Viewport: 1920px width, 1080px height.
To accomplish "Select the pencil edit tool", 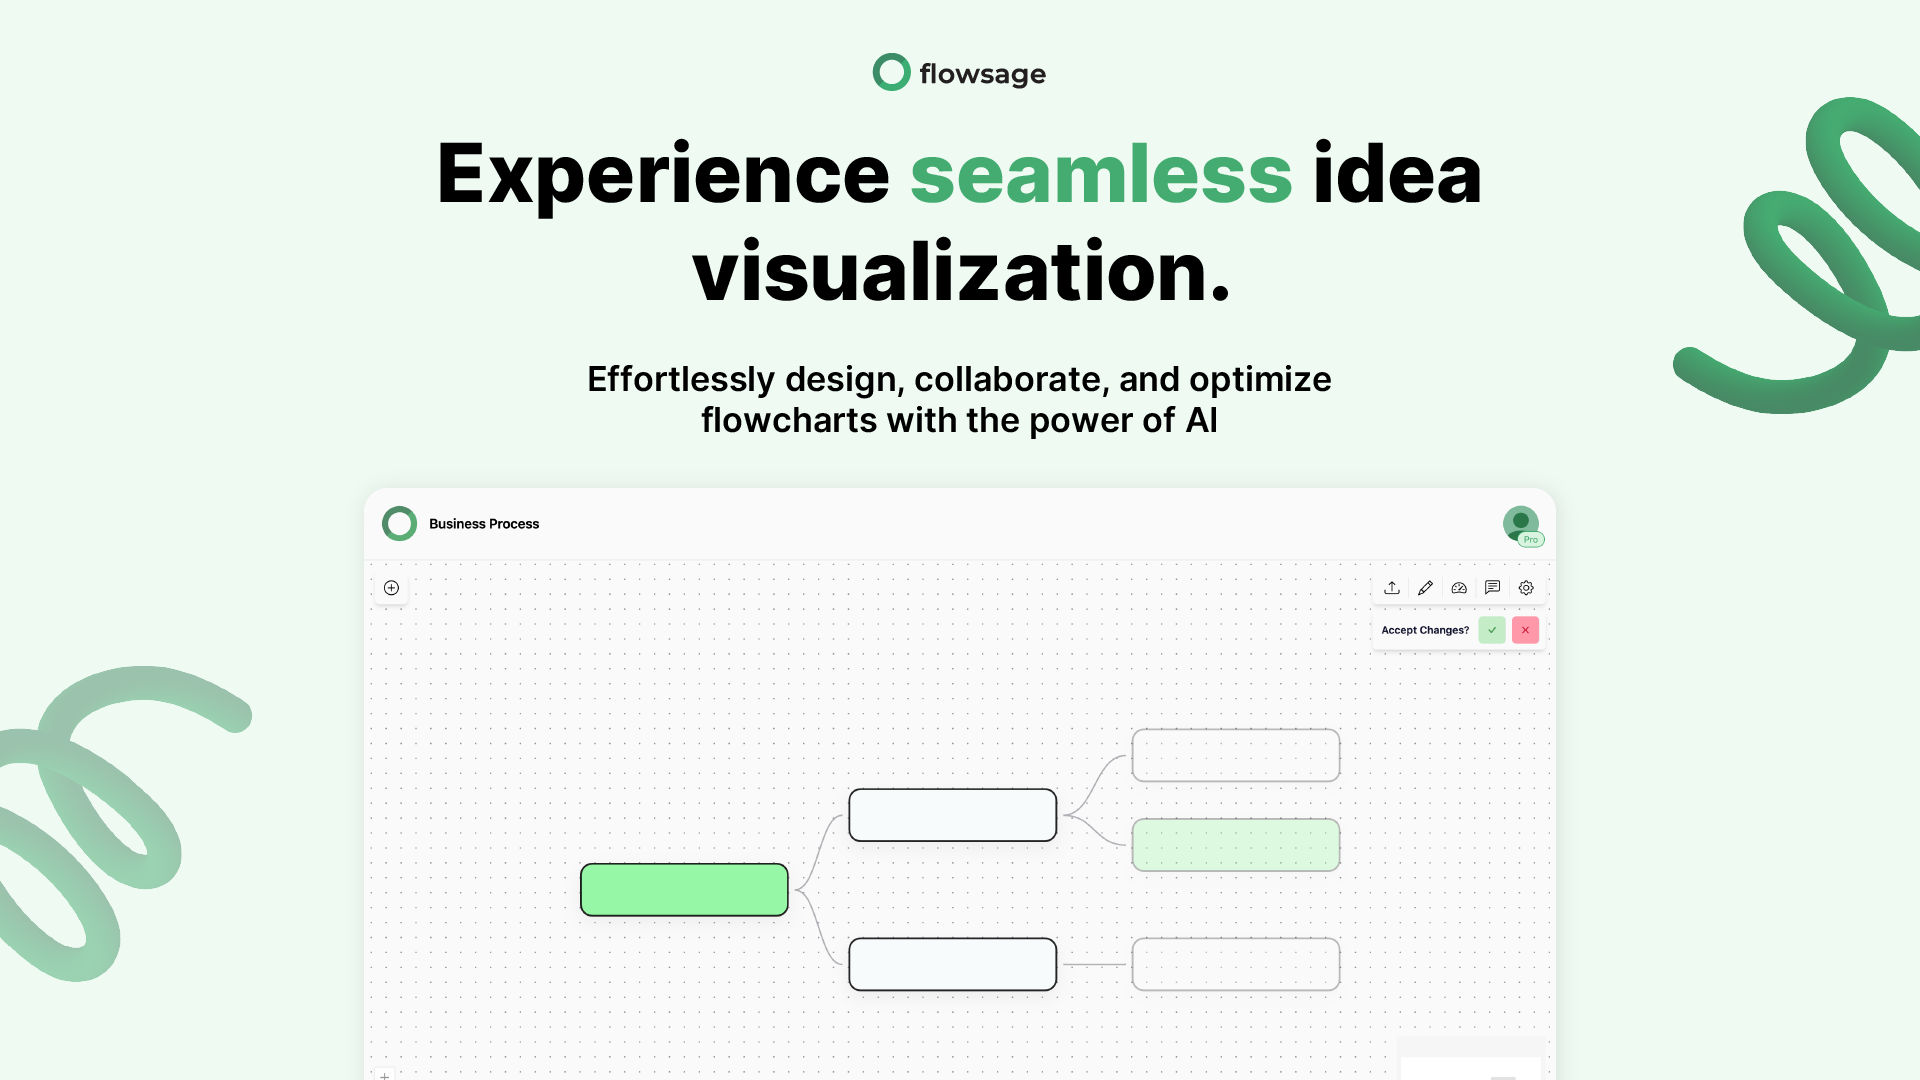I will point(1426,588).
